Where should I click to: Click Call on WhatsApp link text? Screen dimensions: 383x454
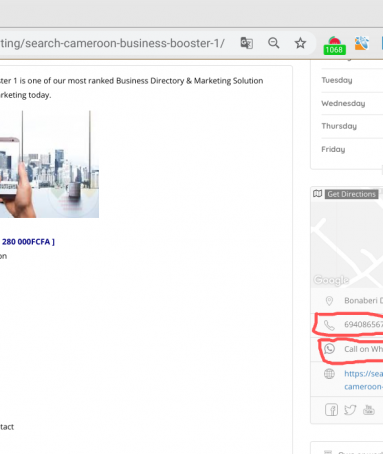point(363,349)
